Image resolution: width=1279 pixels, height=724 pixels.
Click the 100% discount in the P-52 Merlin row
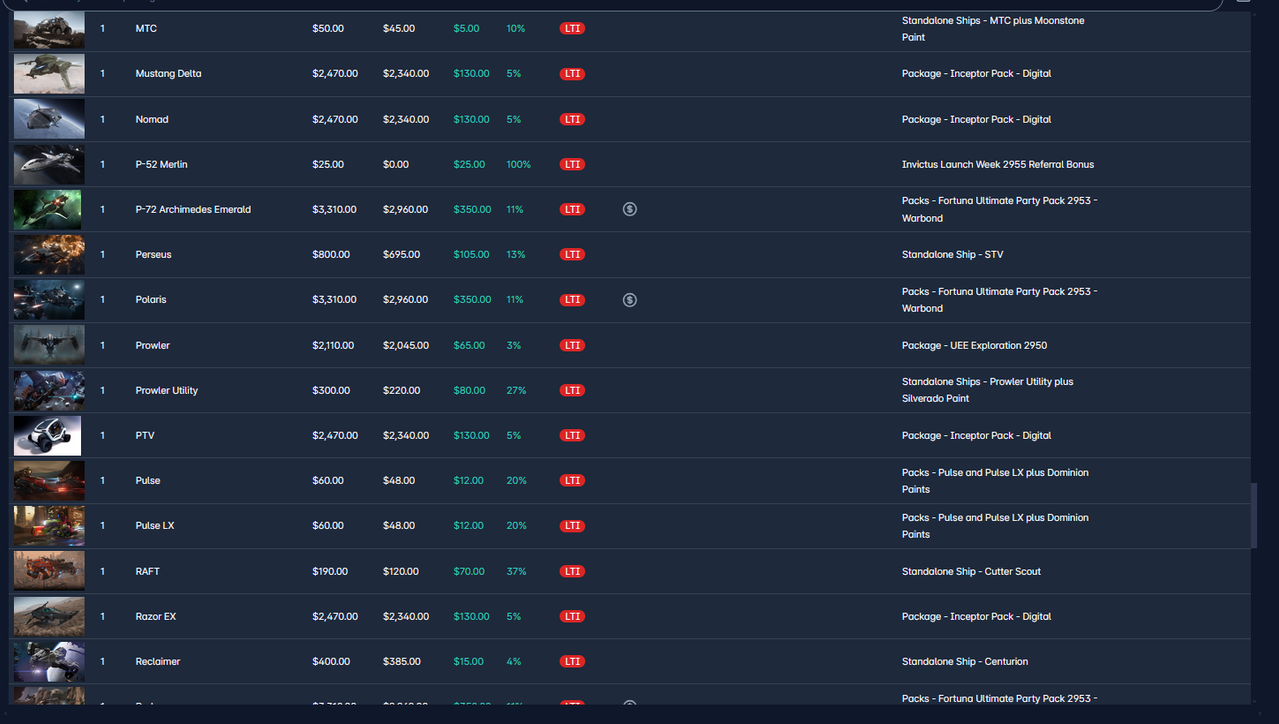click(x=518, y=164)
